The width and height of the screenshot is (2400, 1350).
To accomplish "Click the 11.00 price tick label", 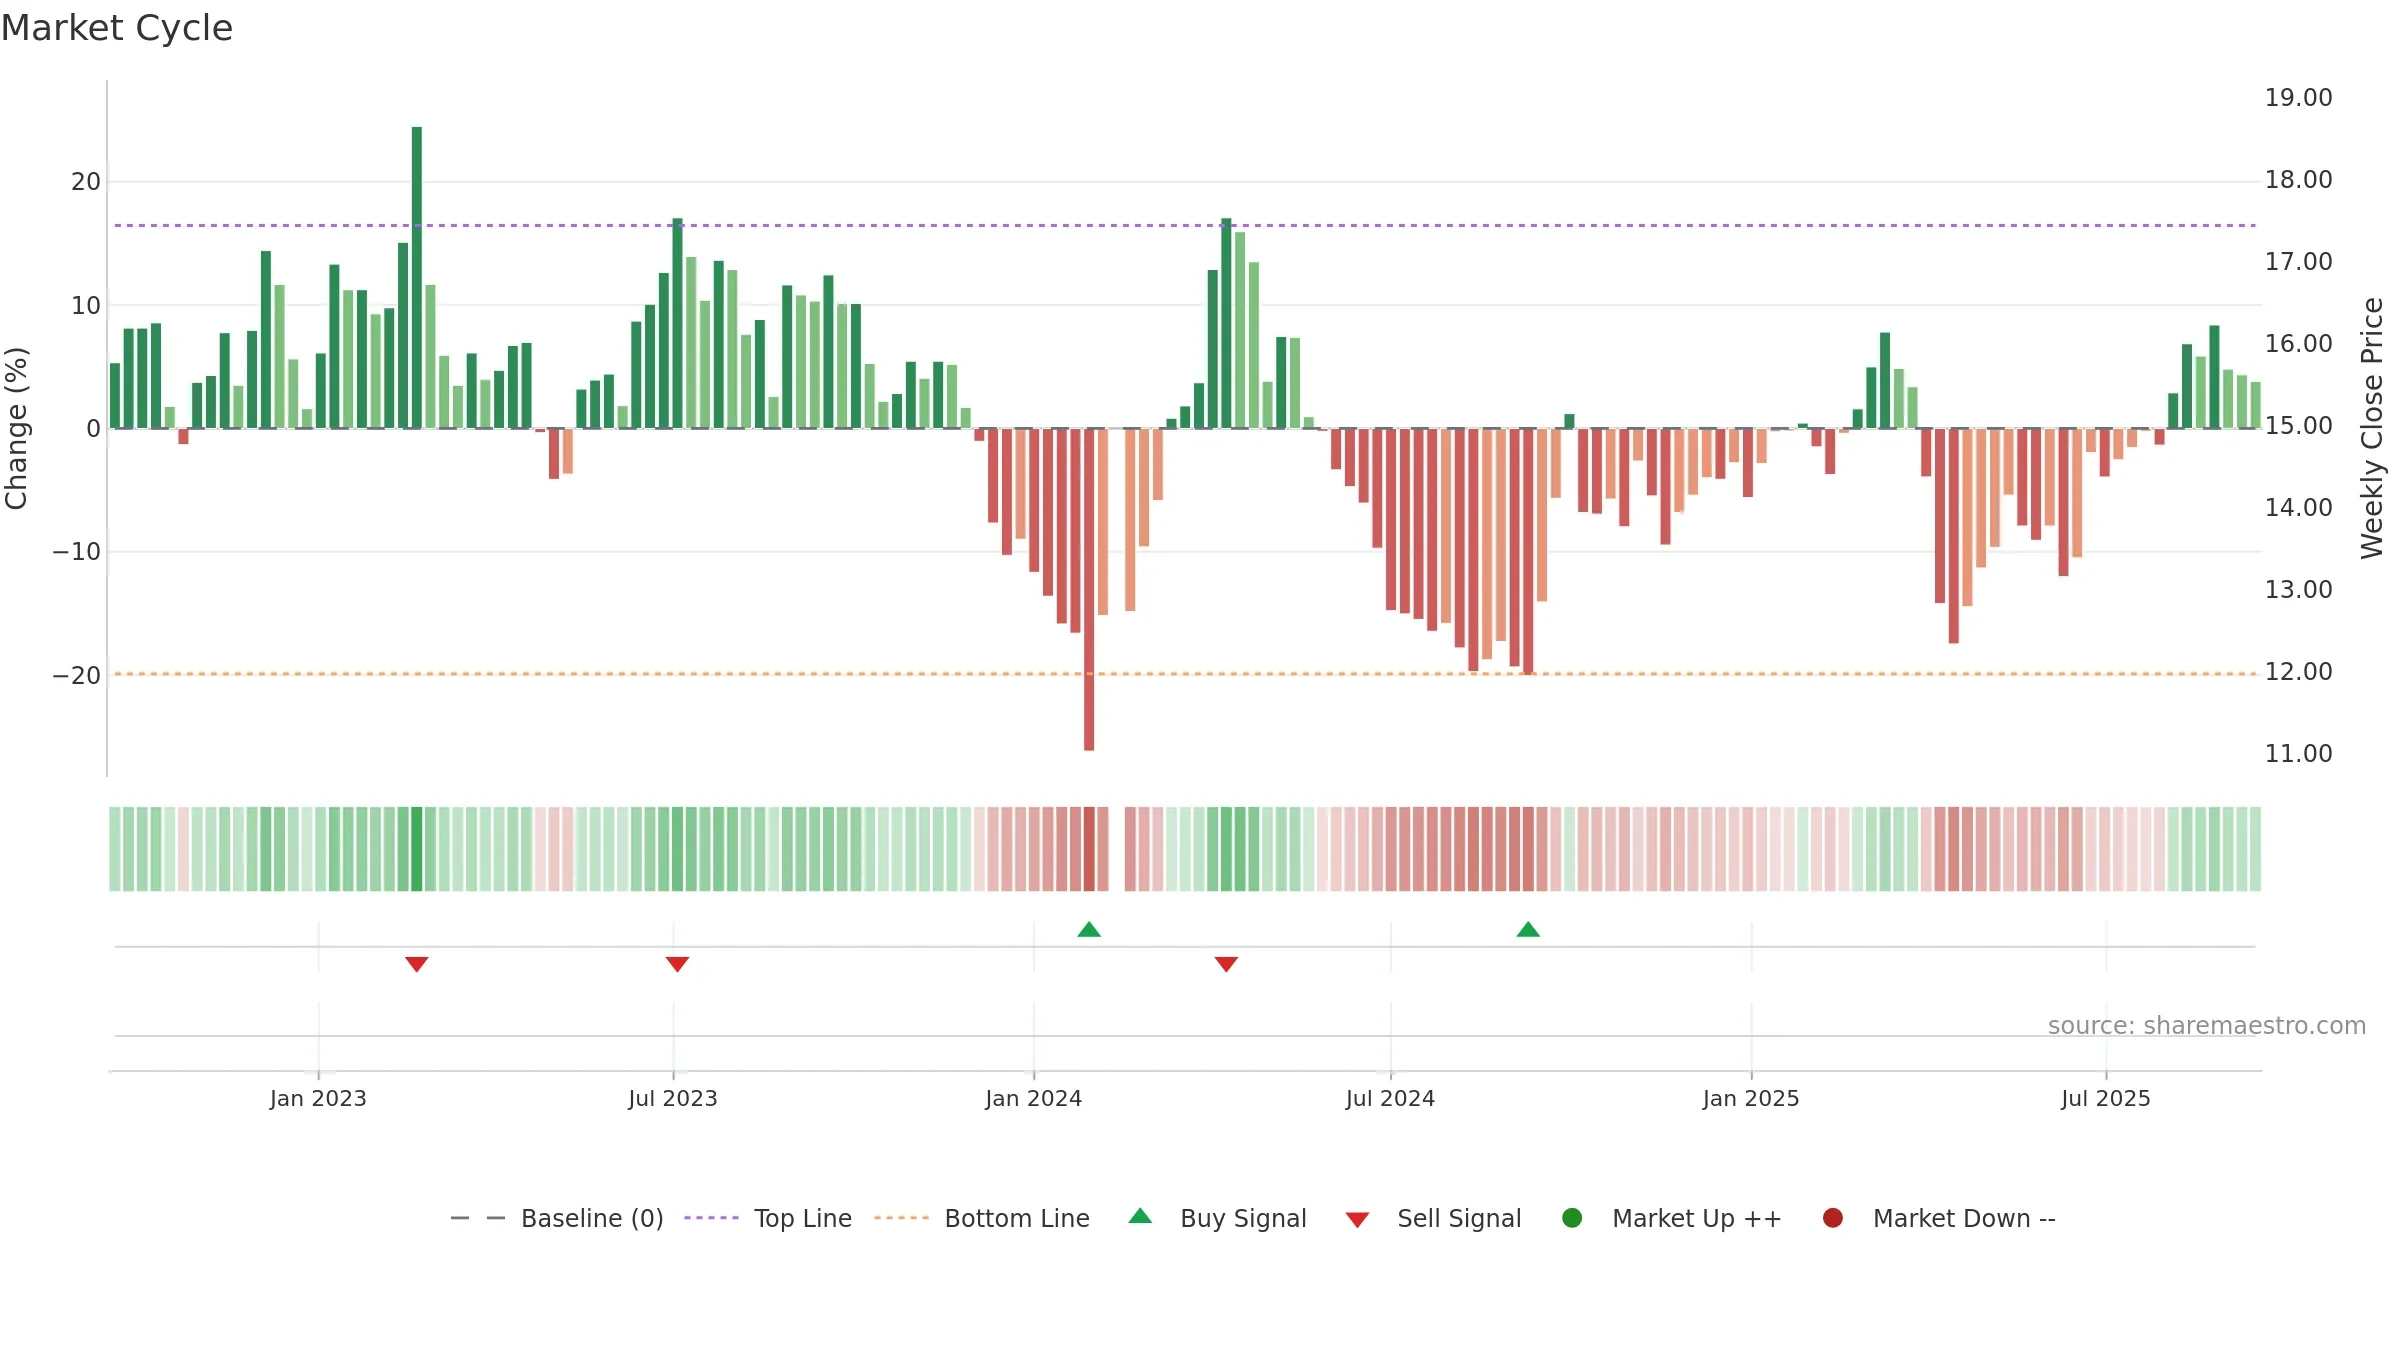I will click(x=2298, y=753).
